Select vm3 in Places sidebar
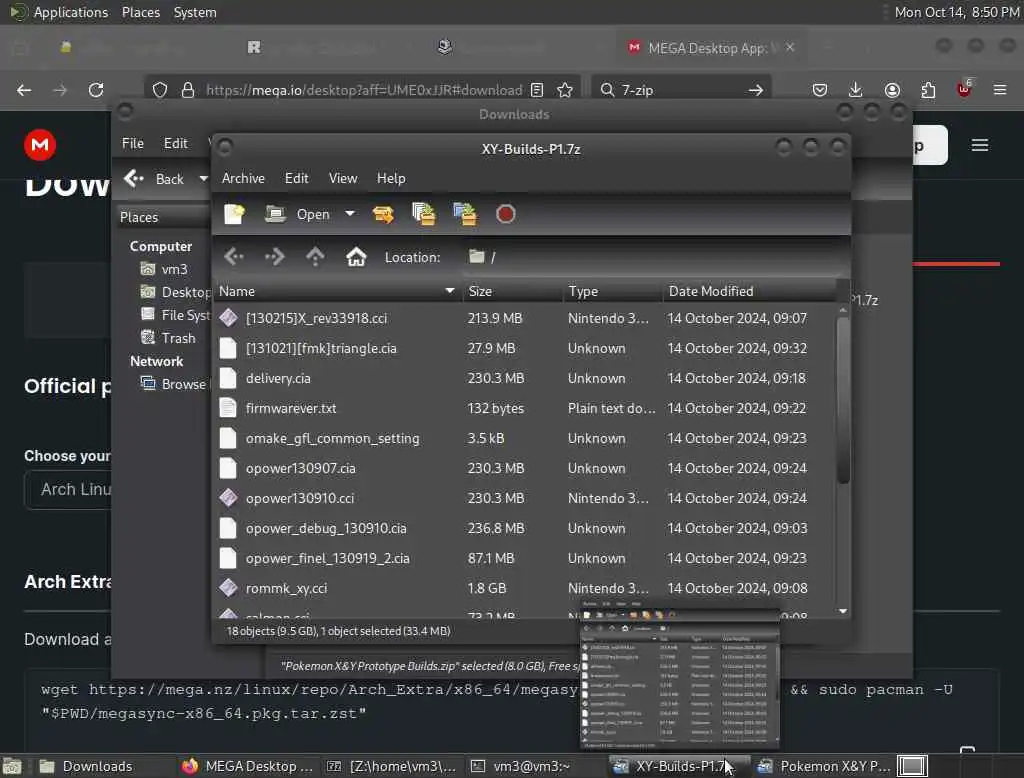The height and width of the screenshot is (778, 1024). (165, 269)
